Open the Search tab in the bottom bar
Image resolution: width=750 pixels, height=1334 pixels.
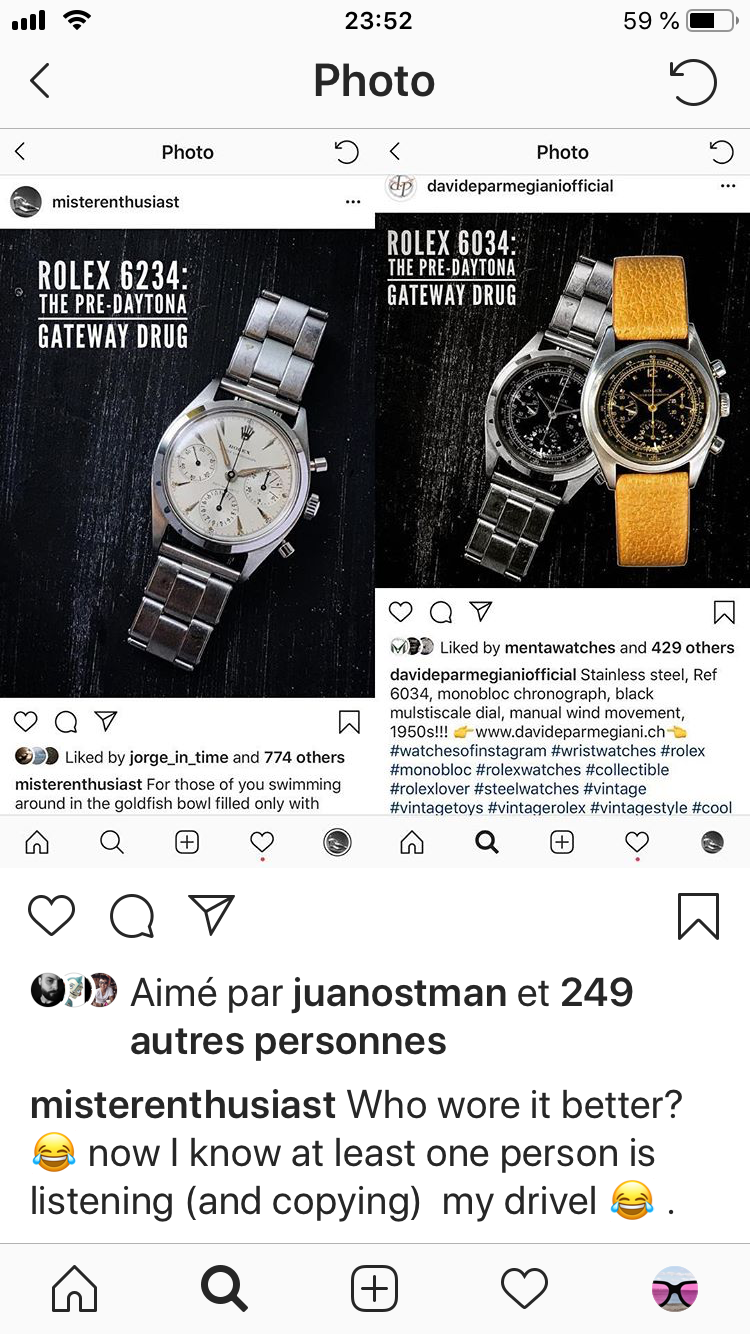pyautogui.click(x=224, y=1289)
